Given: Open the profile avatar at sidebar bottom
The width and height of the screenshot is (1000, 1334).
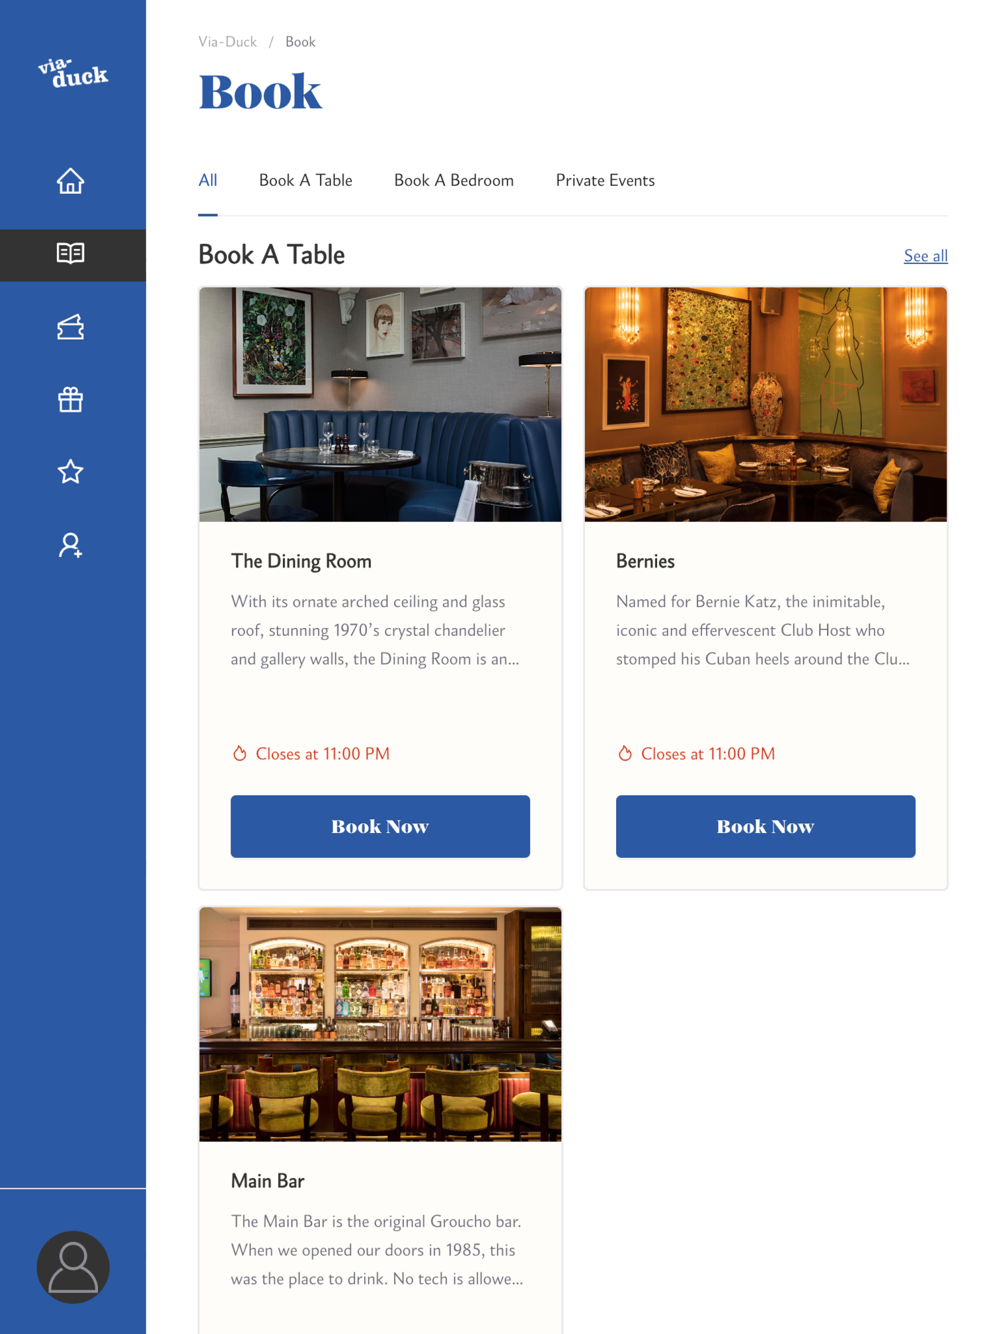Looking at the screenshot, I should click(73, 1267).
